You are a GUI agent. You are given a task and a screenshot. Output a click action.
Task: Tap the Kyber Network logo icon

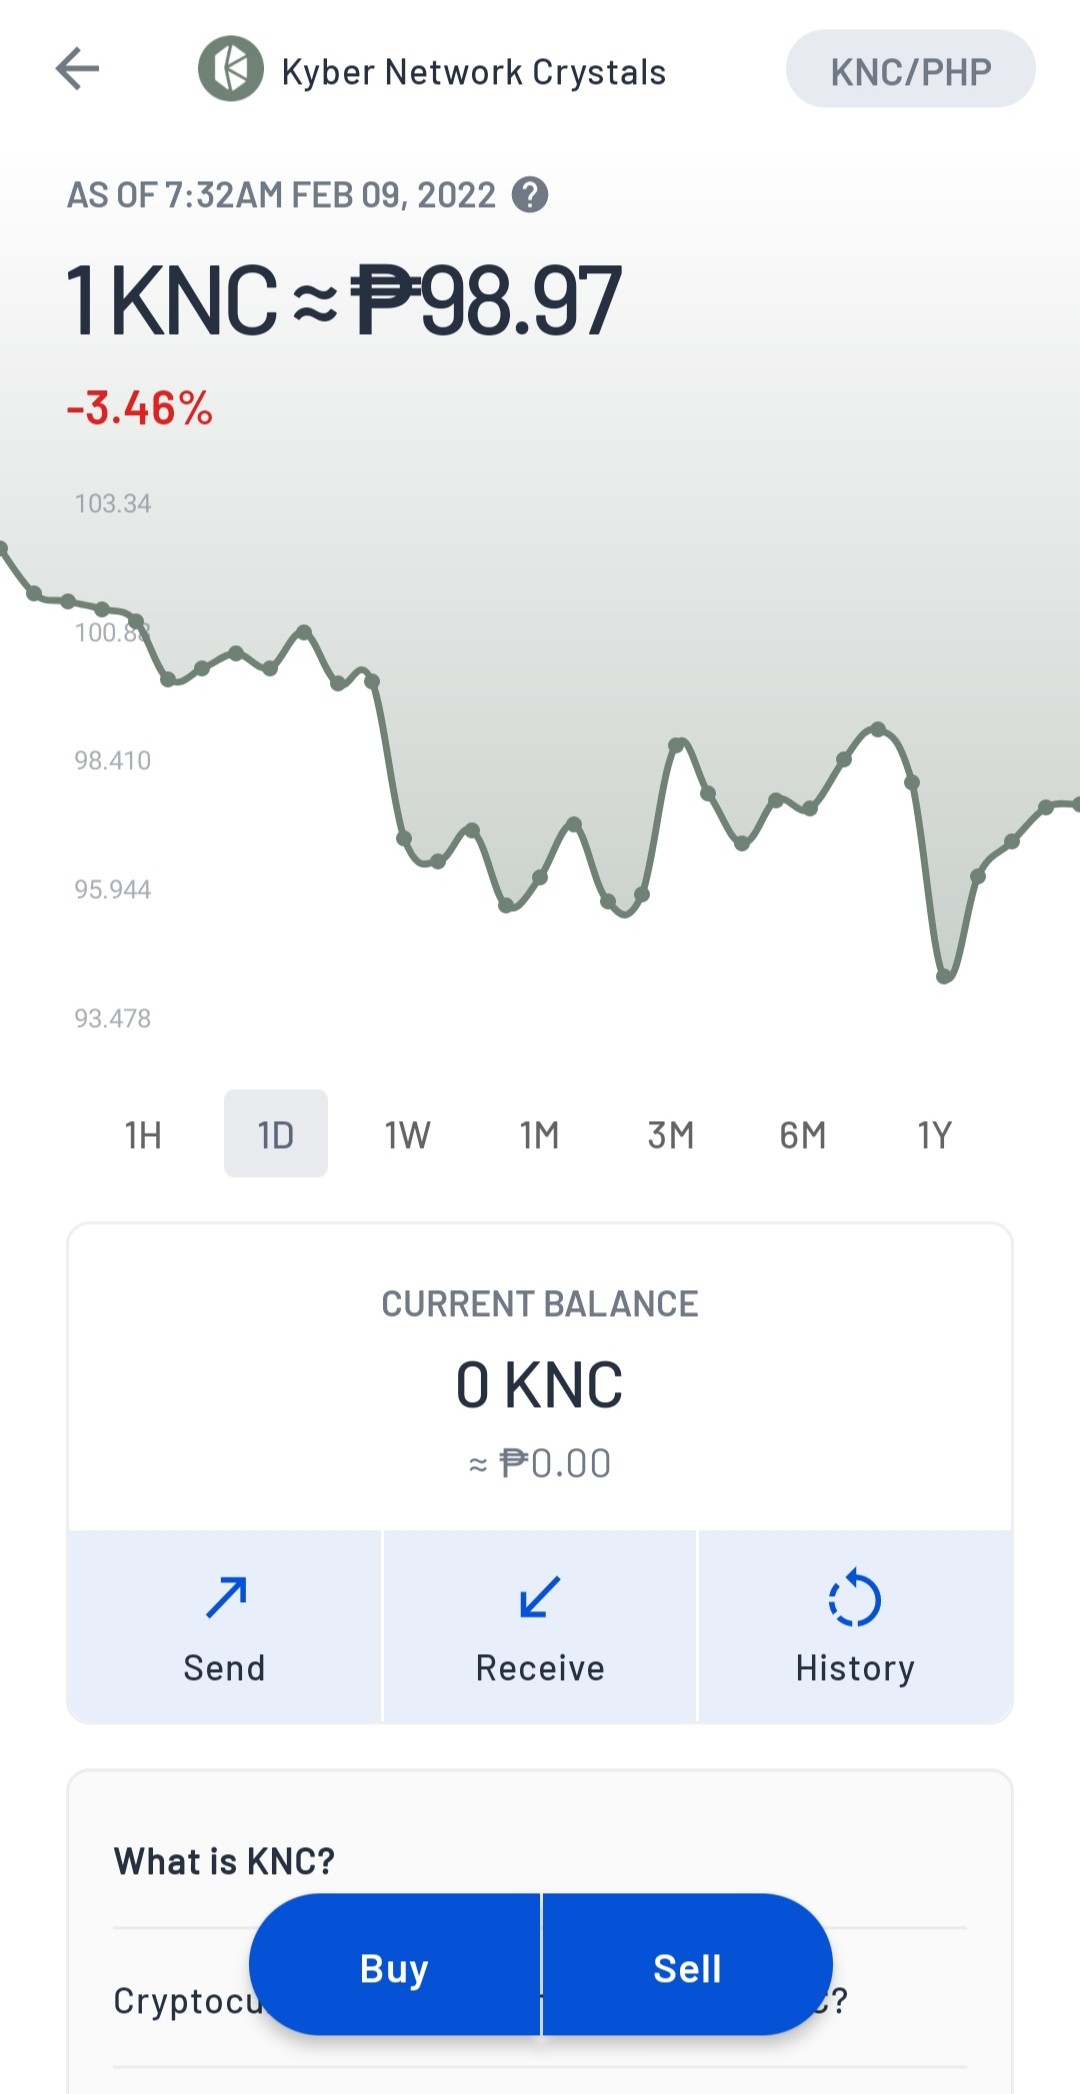click(231, 69)
